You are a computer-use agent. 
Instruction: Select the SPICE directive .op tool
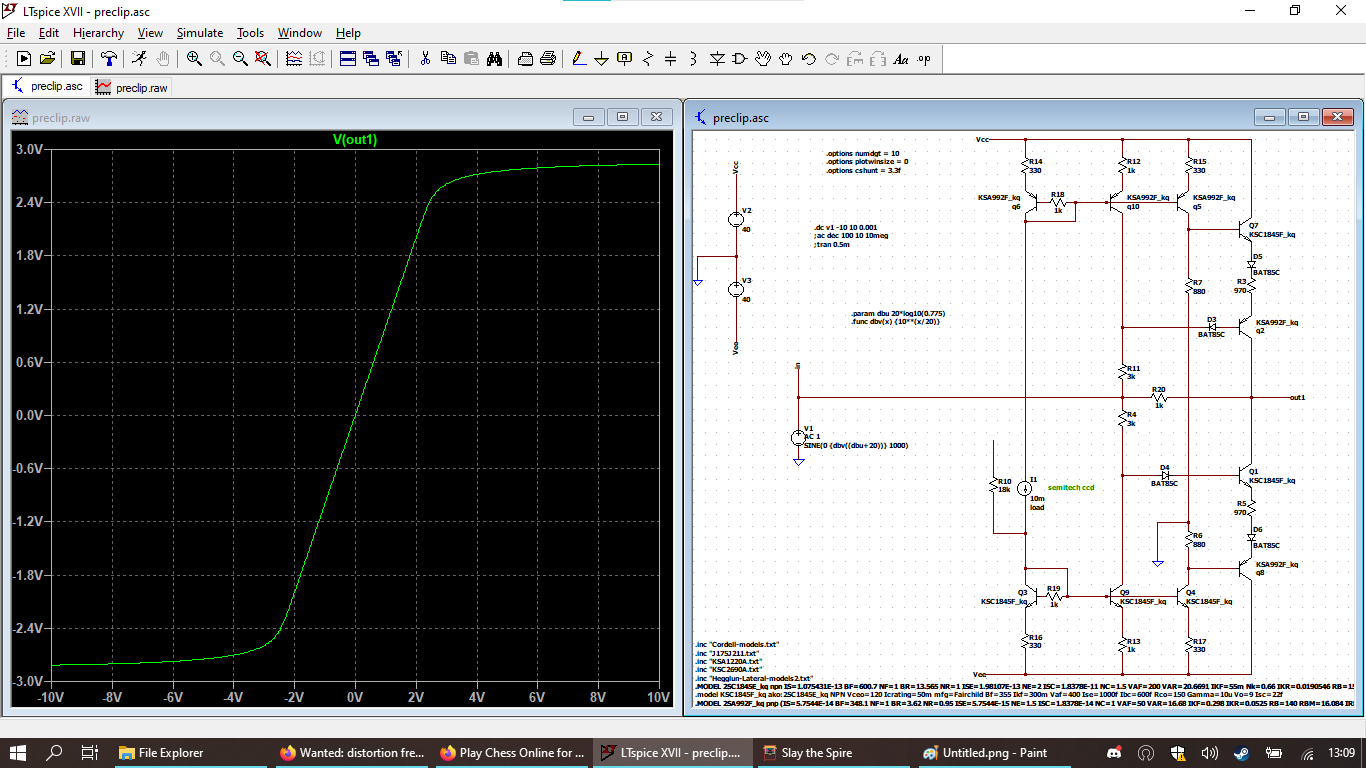click(924, 59)
